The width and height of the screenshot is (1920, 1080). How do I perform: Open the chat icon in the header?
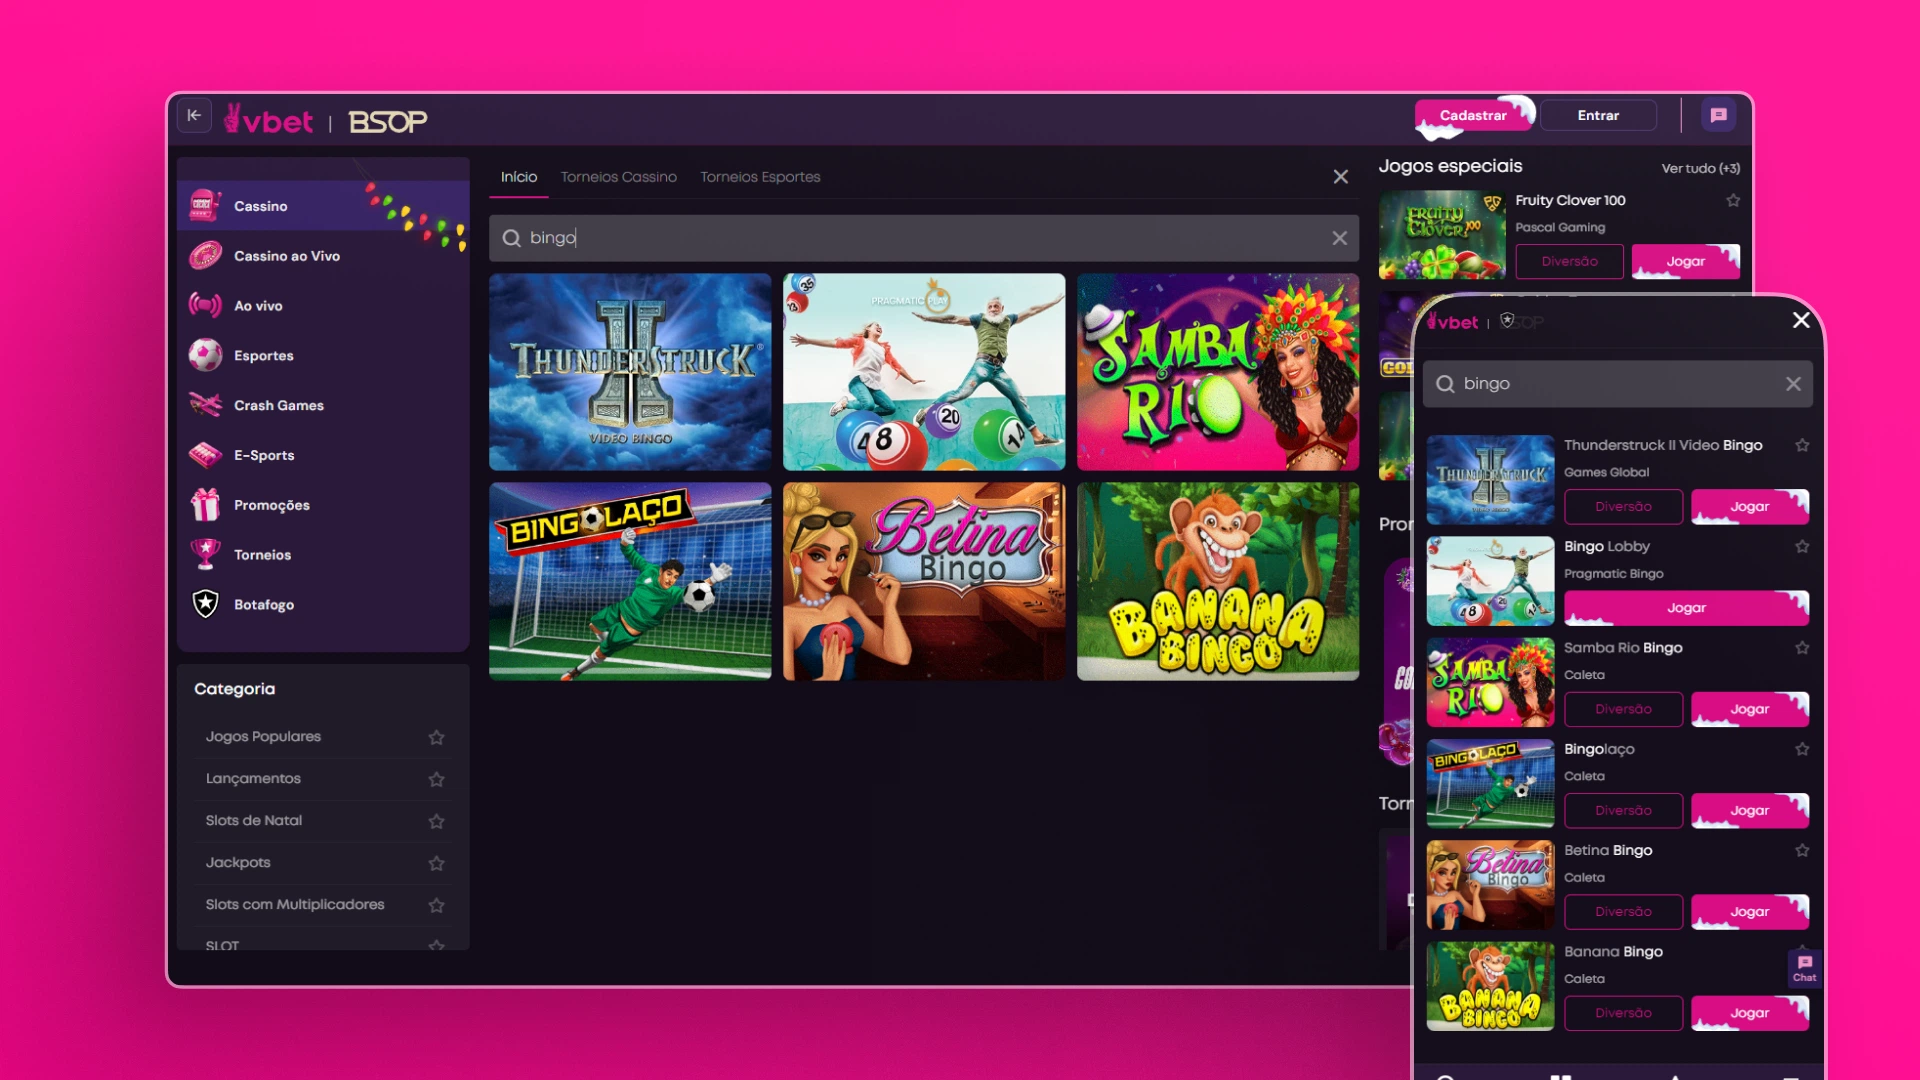click(x=1719, y=115)
